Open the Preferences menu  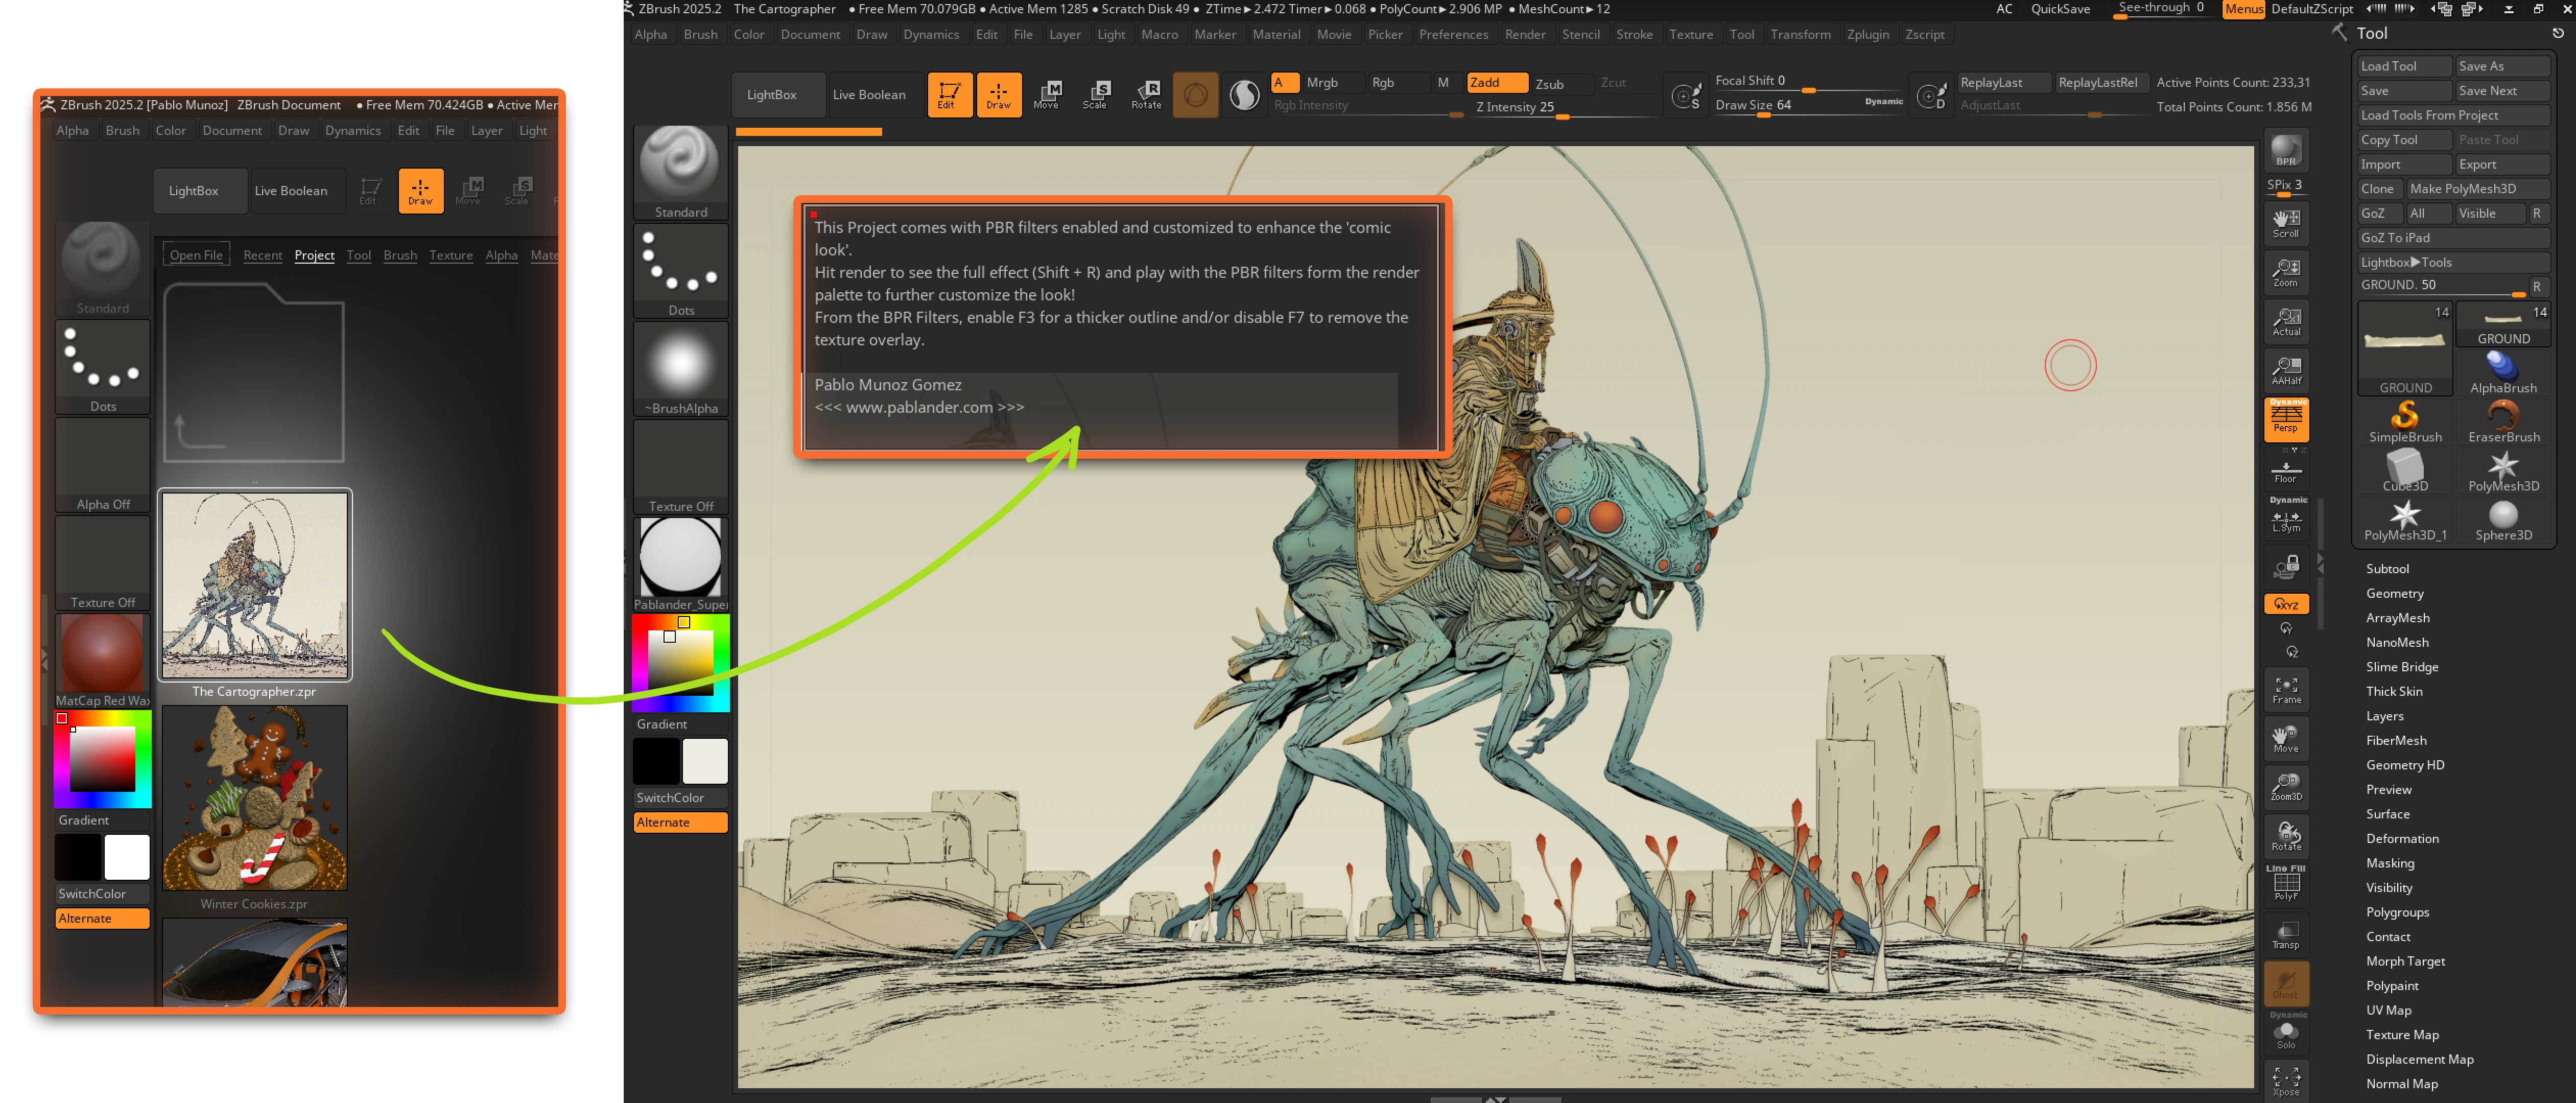(1453, 34)
